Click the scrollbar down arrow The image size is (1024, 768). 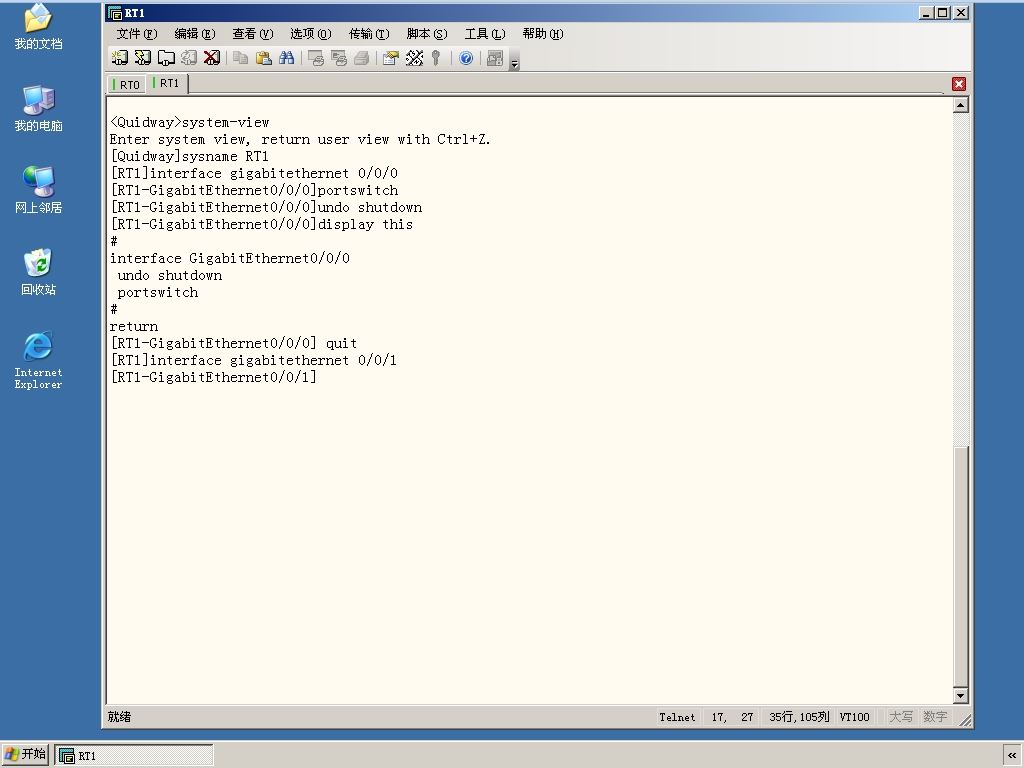(961, 696)
